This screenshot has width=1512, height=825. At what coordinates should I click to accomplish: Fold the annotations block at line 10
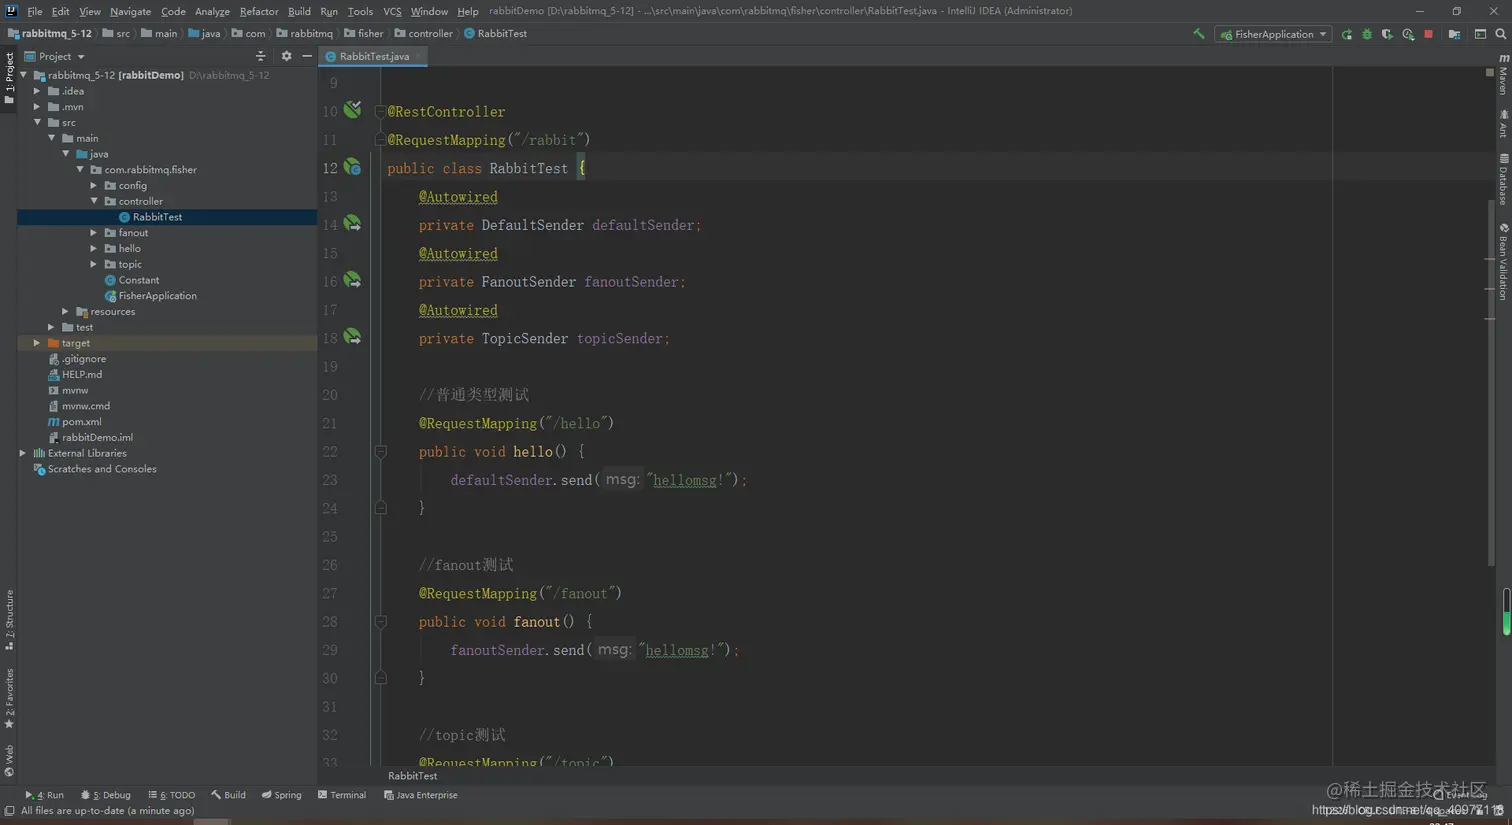(x=380, y=111)
